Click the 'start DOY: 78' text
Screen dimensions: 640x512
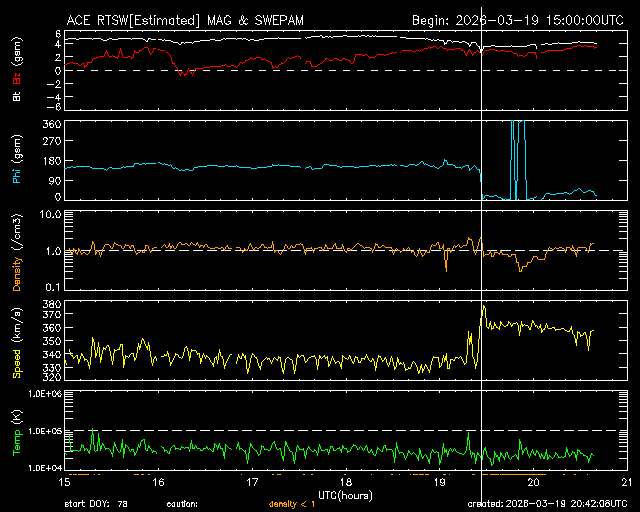(96, 504)
